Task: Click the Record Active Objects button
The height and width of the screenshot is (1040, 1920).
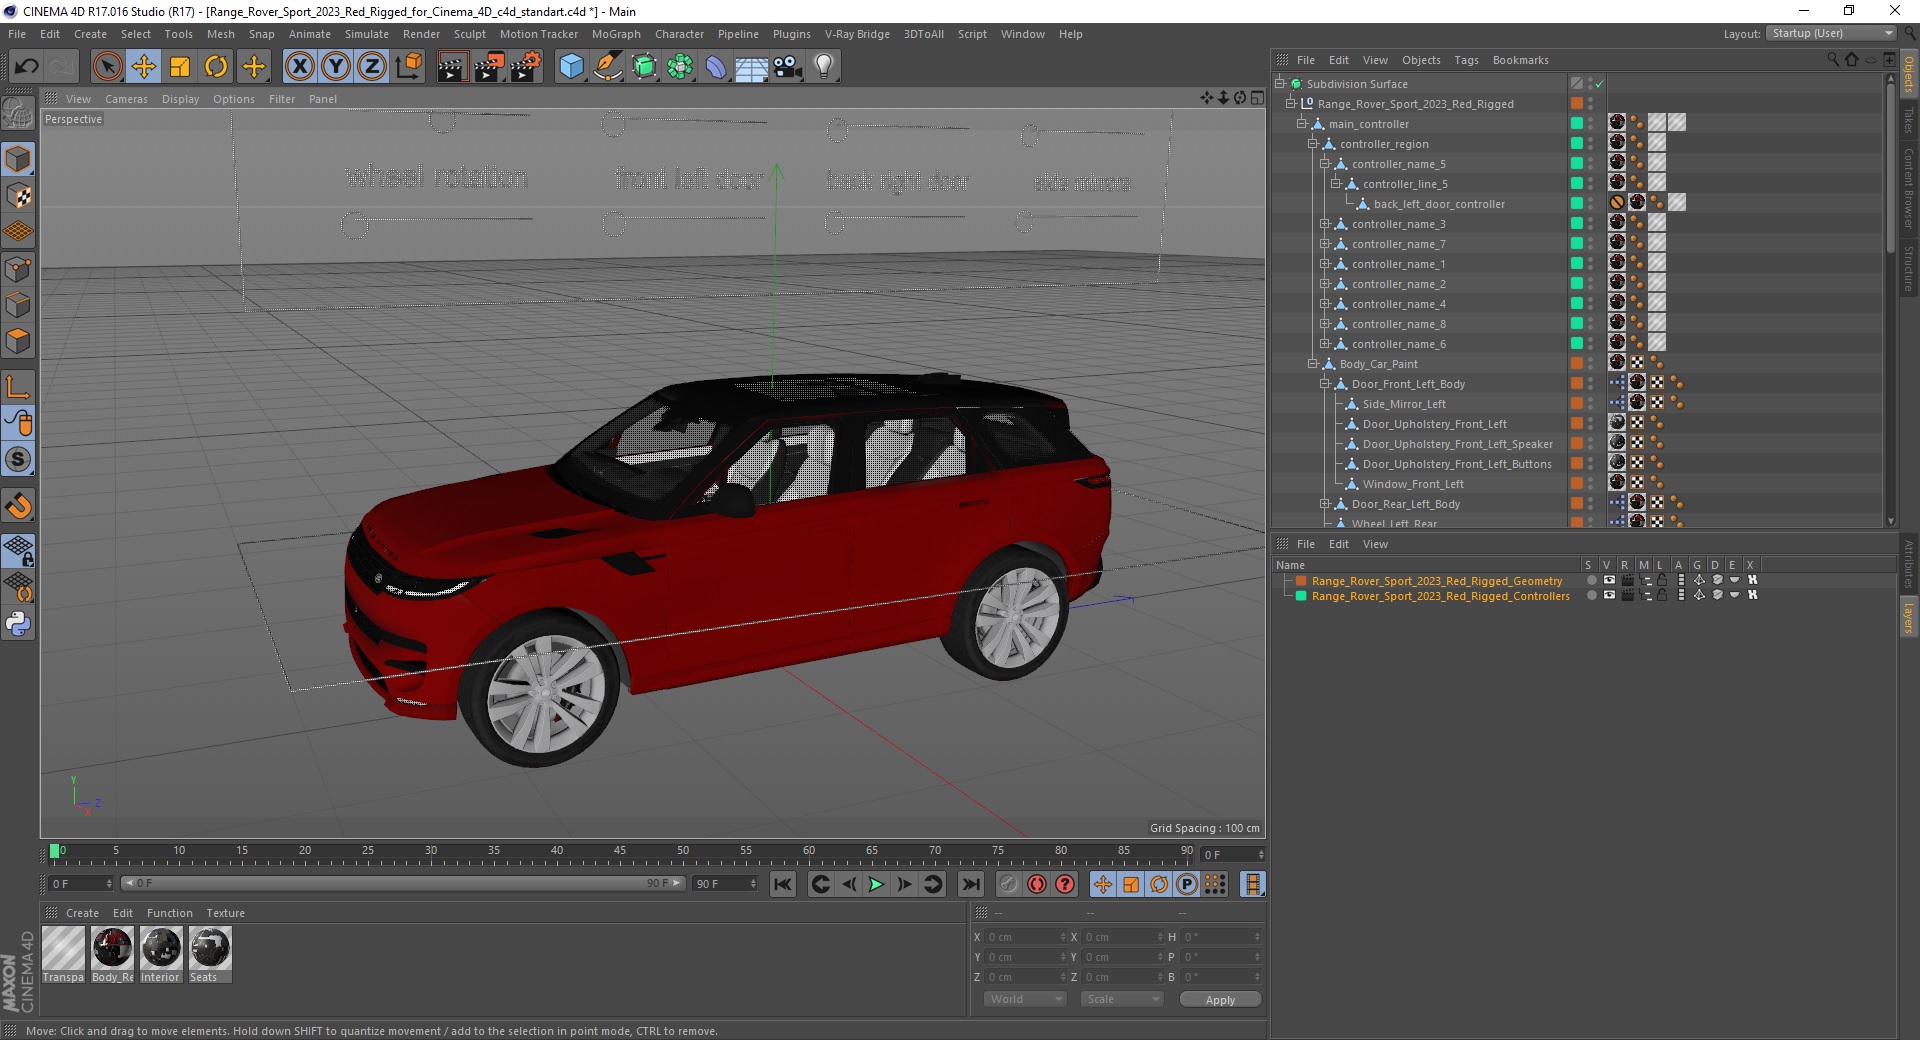Action: (x=1009, y=884)
